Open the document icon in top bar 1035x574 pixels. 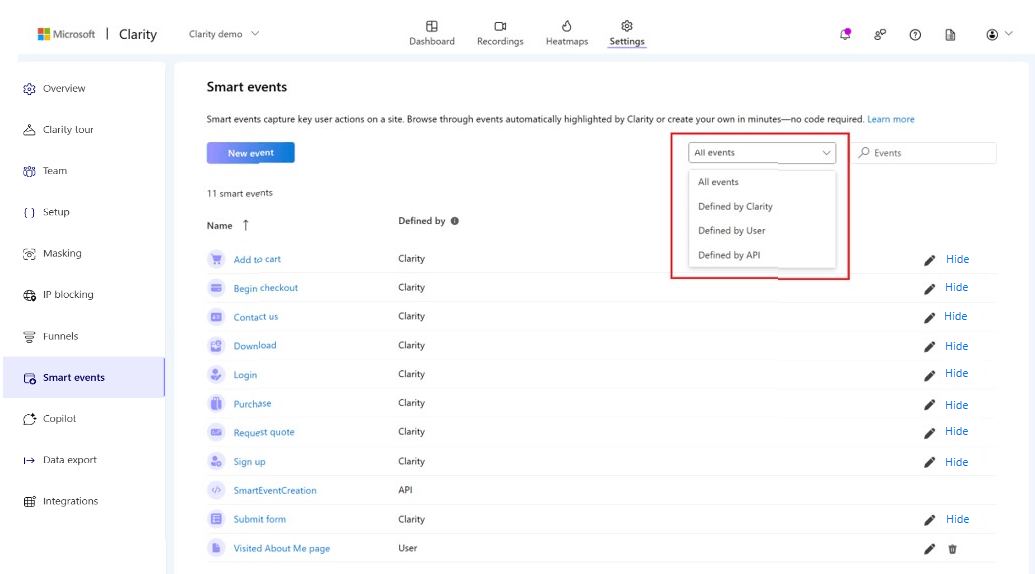[x=950, y=34]
